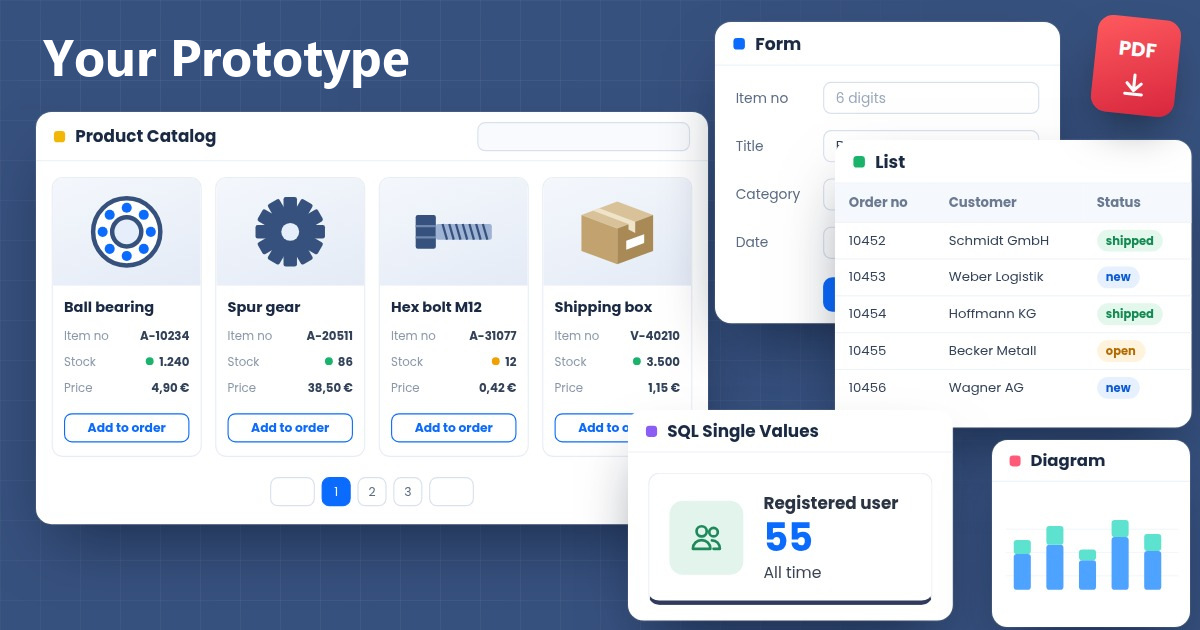The height and width of the screenshot is (630, 1200).
Task: Click the Diagram panel title
Action: (x=1067, y=461)
